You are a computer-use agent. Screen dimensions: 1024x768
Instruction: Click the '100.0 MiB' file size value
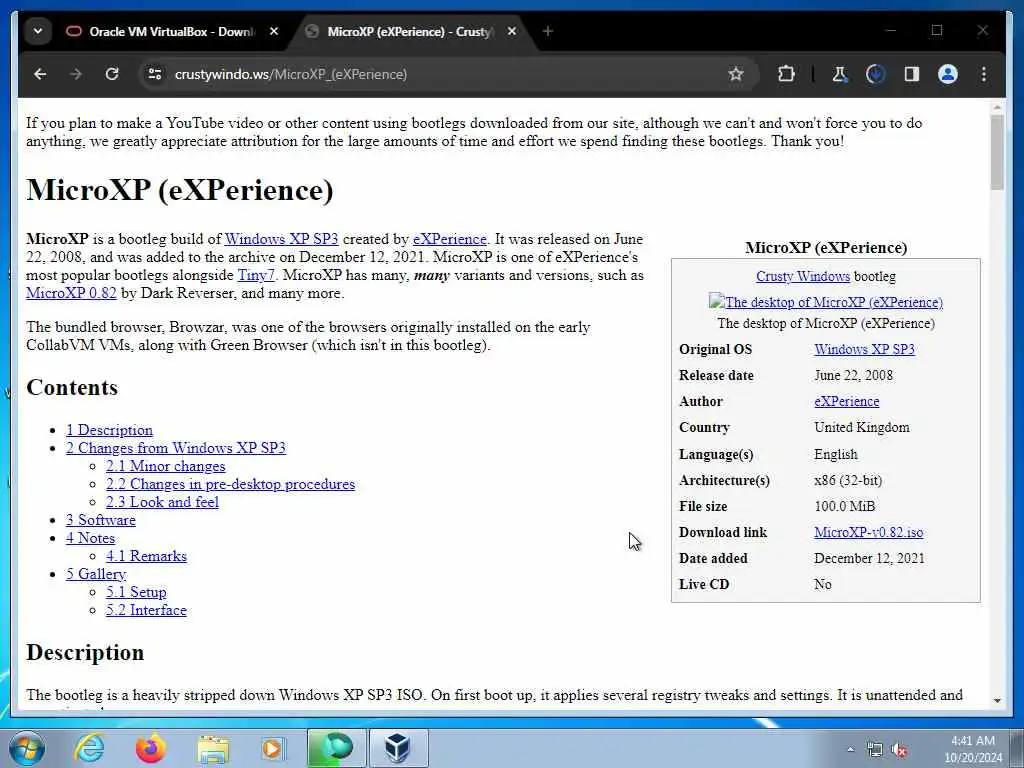(x=844, y=506)
